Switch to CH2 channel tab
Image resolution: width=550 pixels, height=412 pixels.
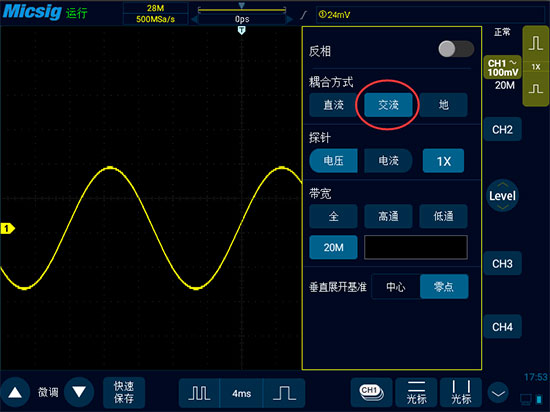(502, 129)
